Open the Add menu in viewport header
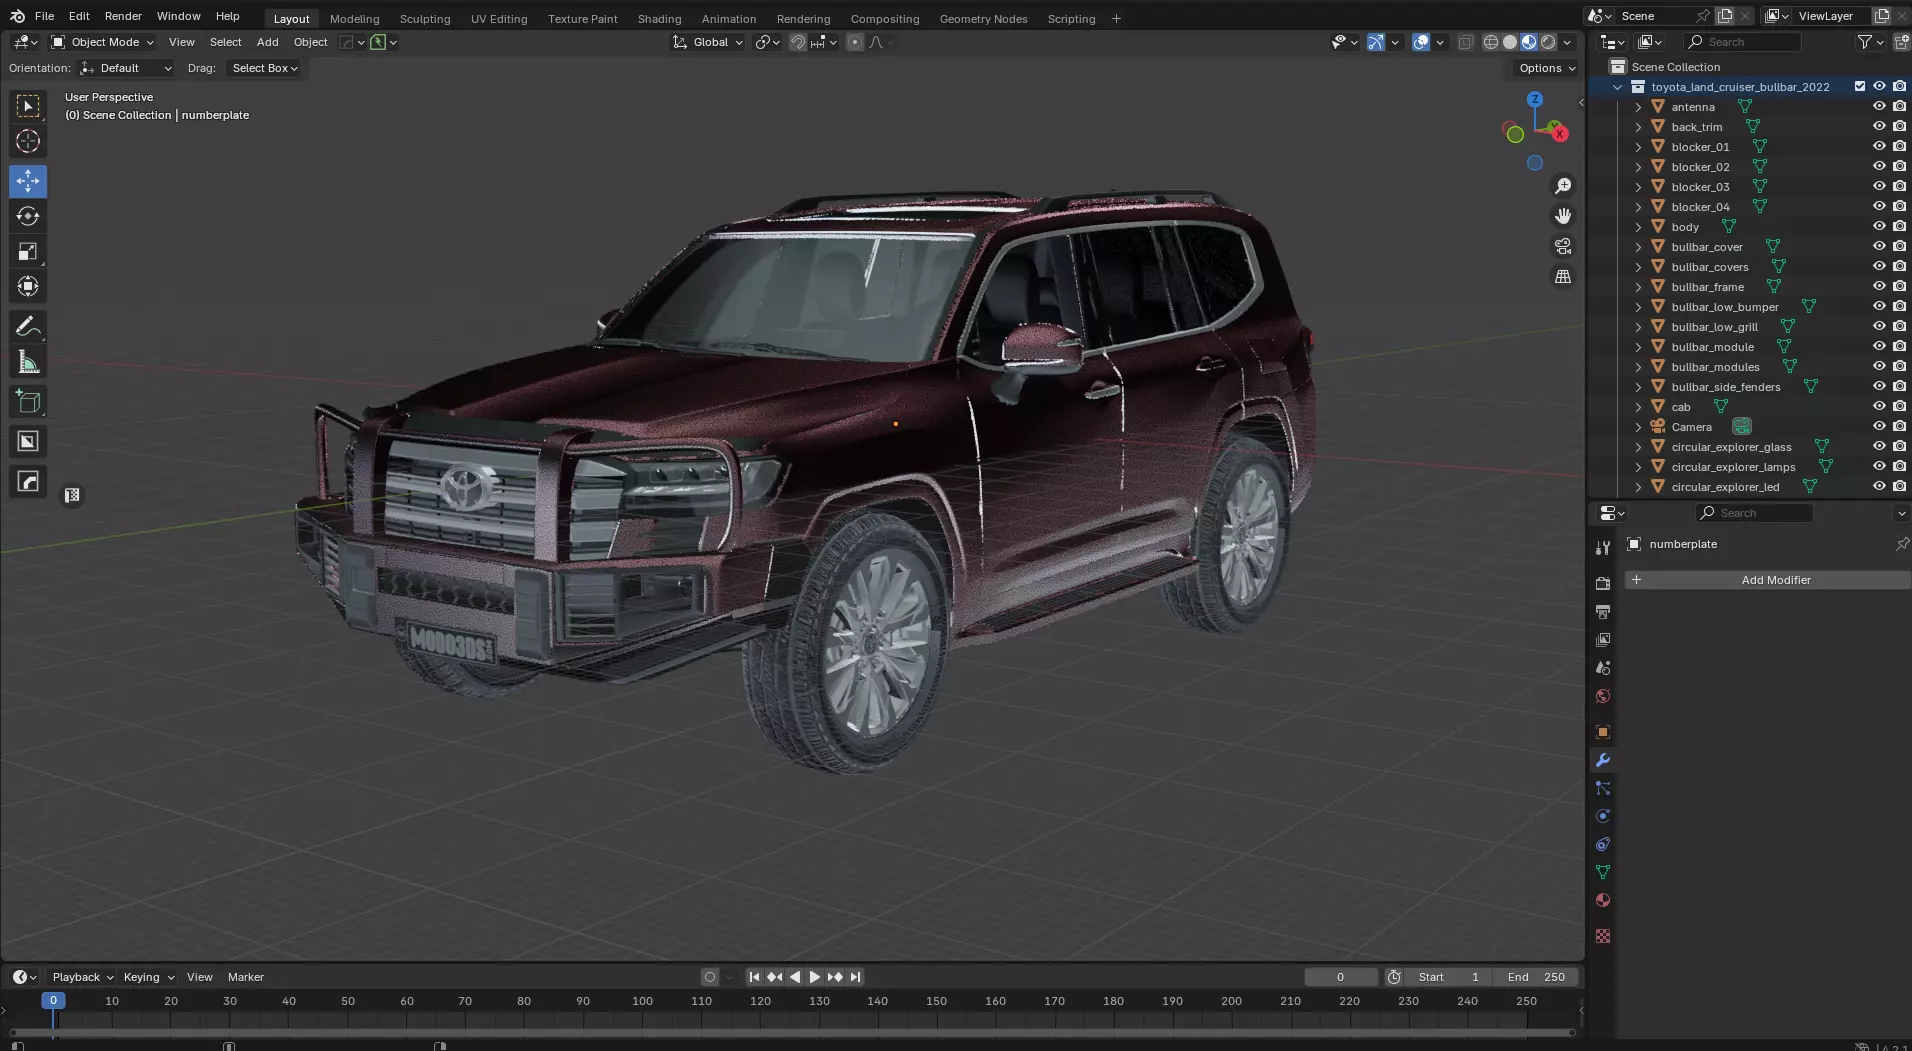The image size is (1912, 1051). pyautogui.click(x=267, y=42)
